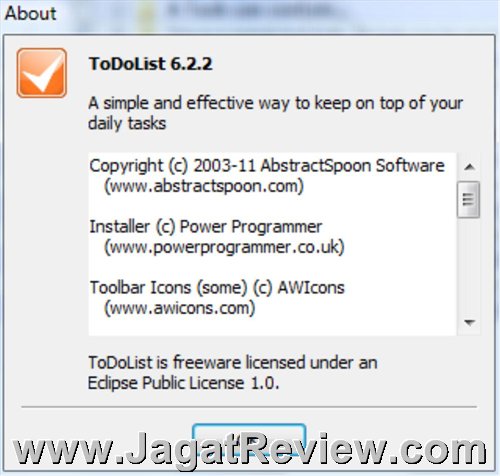Click blank area at bottom of credits box

(272, 327)
